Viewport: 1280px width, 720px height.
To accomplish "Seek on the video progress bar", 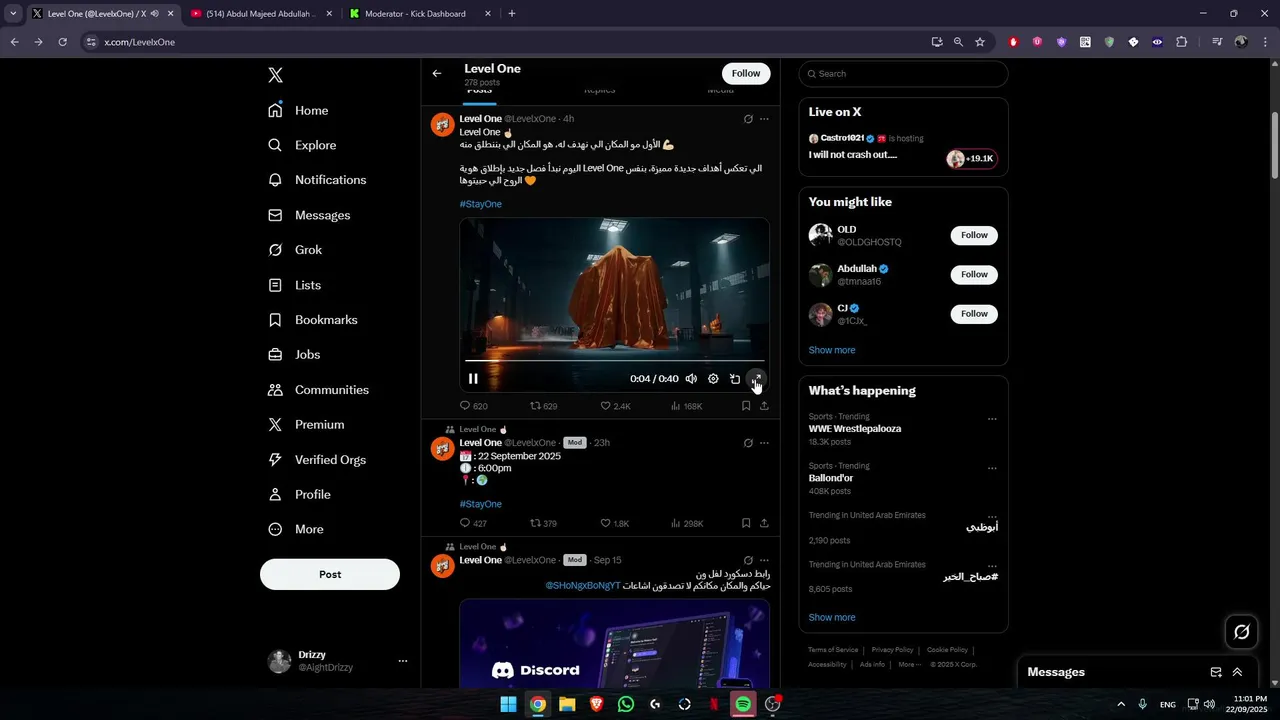I will (615, 360).
